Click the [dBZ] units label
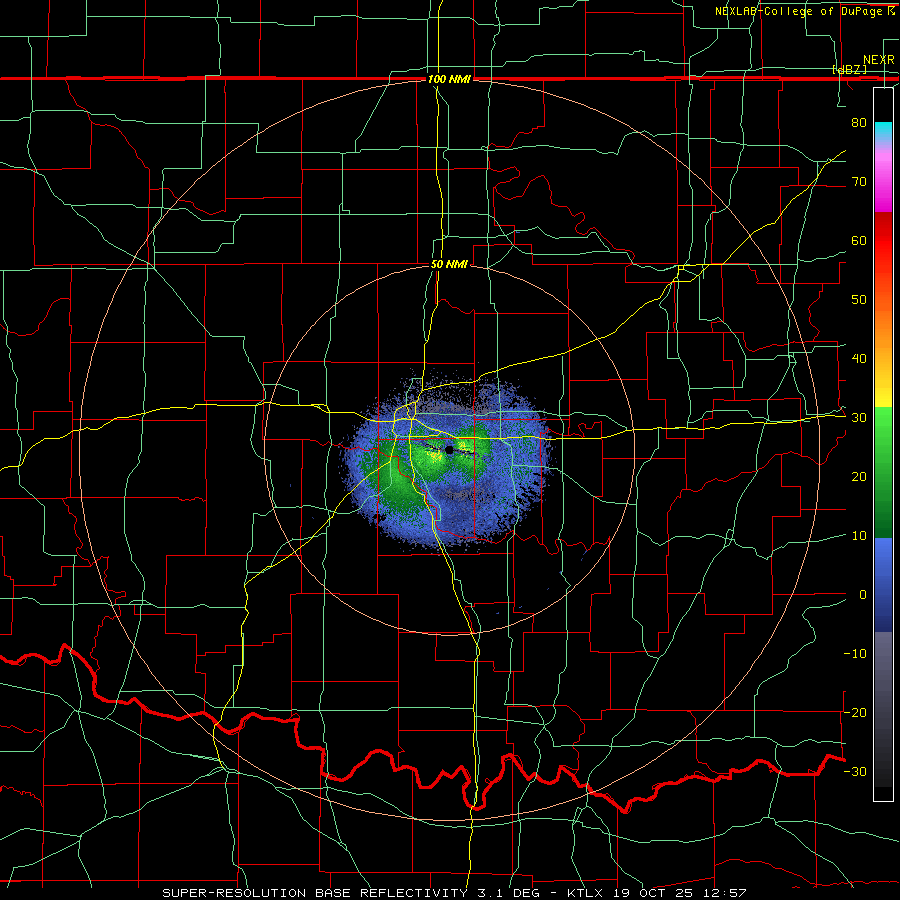 pos(849,69)
